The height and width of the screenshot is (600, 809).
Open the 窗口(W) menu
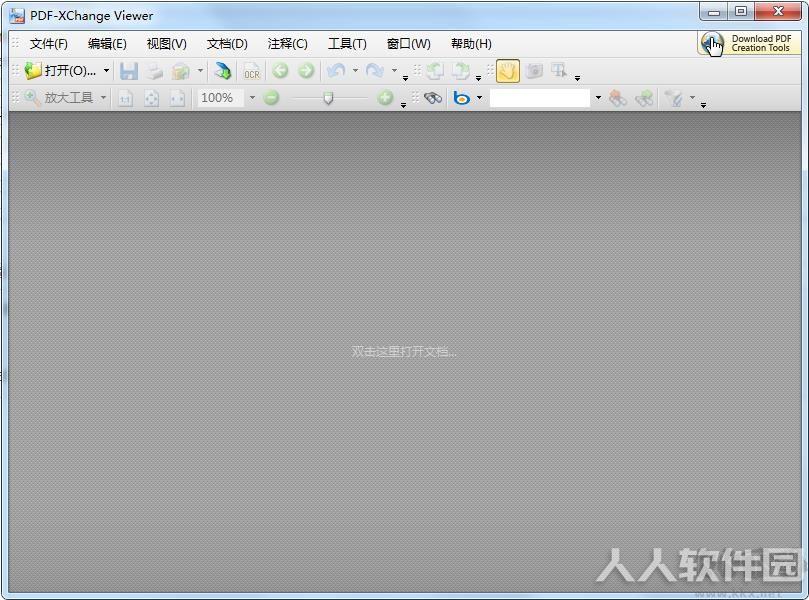point(409,44)
